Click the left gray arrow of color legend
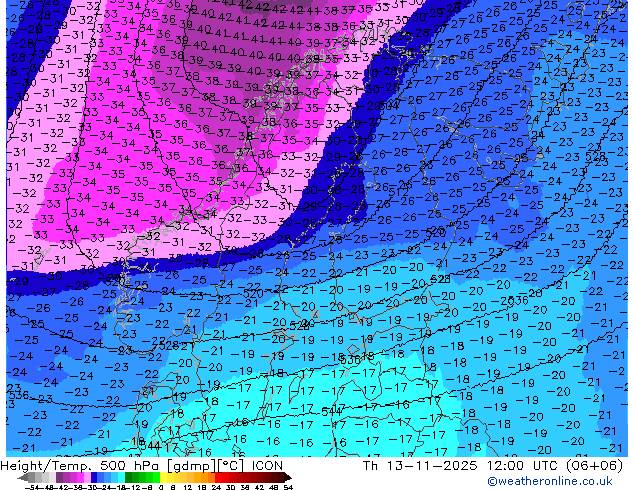The height and width of the screenshot is (490, 634). pyautogui.click(x=22, y=478)
